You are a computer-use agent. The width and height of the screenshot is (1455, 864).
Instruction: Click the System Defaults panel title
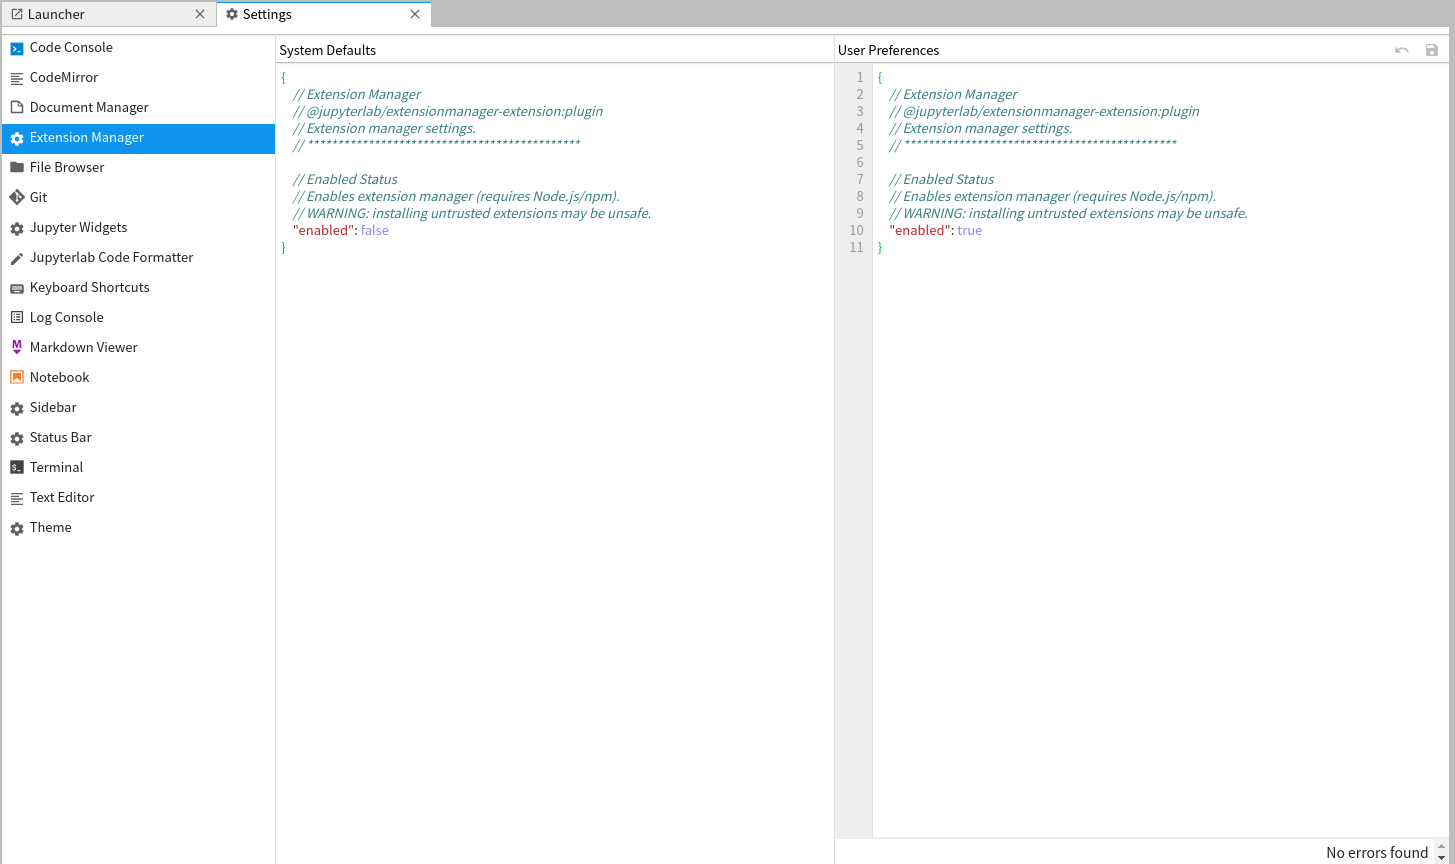[328, 50]
